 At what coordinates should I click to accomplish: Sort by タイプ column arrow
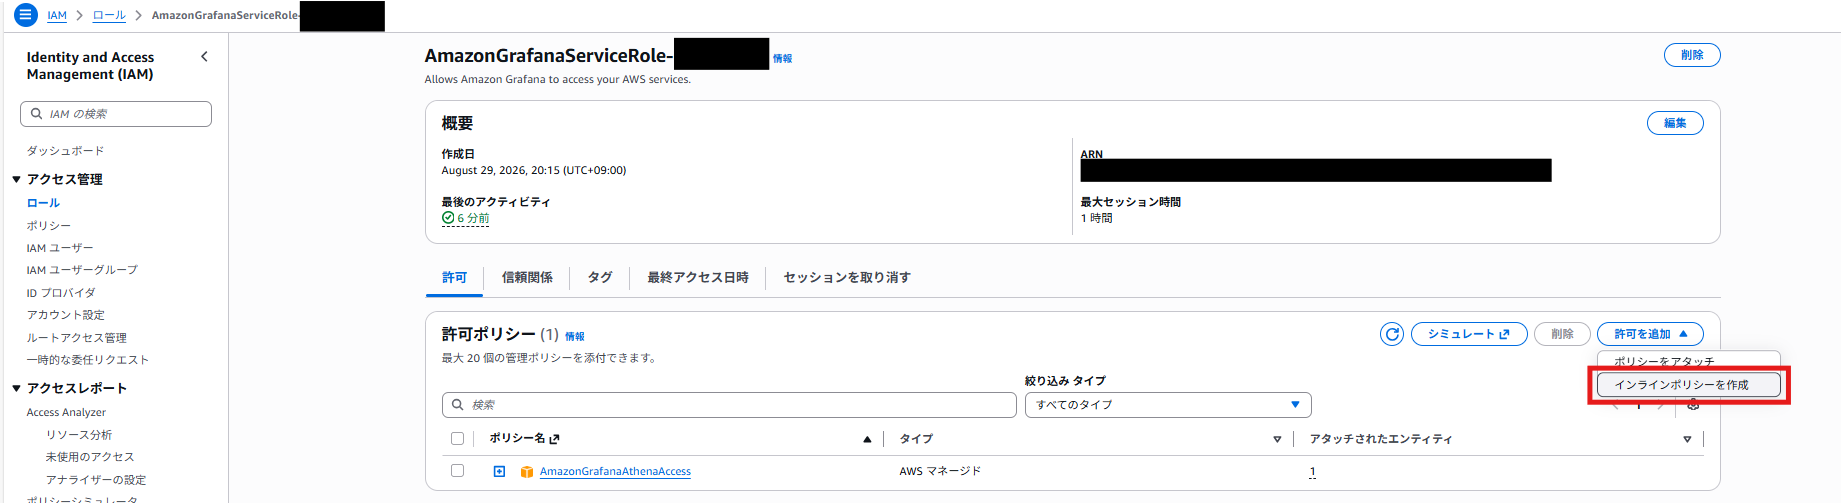[1277, 439]
